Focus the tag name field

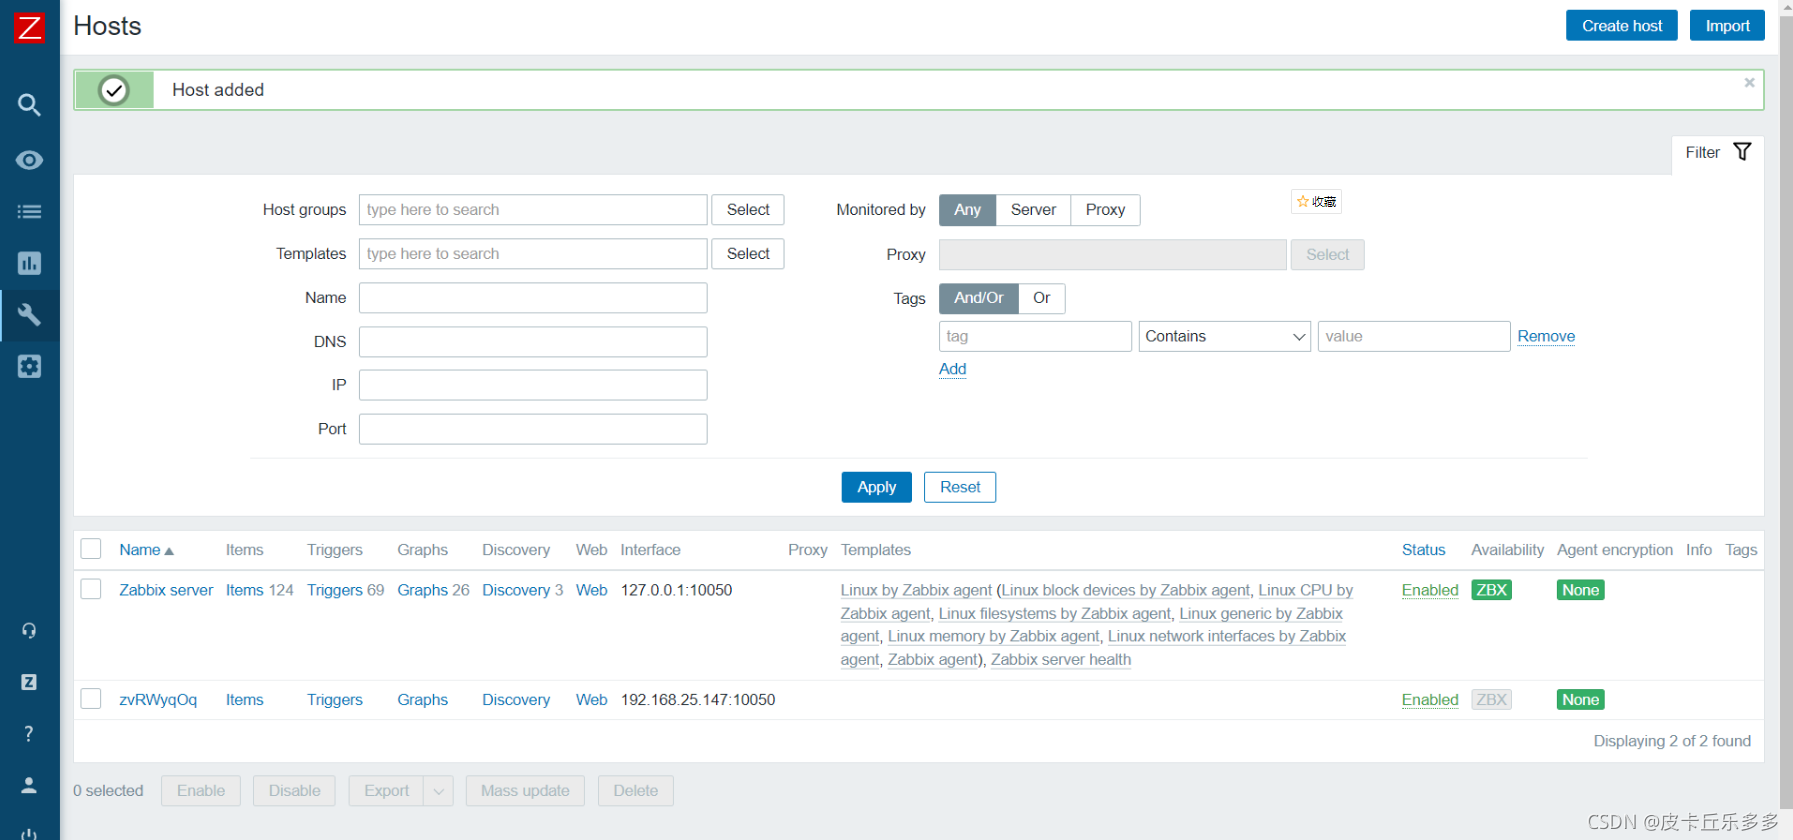pyautogui.click(x=1035, y=336)
